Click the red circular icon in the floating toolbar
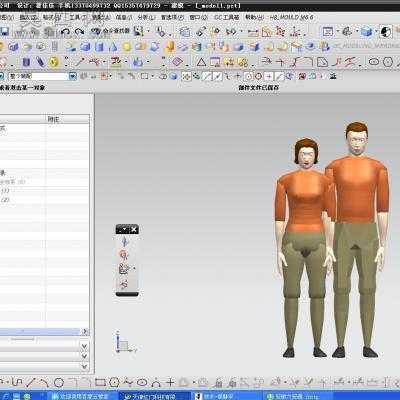Viewport: 400px width, 400px height. click(x=124, y=255)
